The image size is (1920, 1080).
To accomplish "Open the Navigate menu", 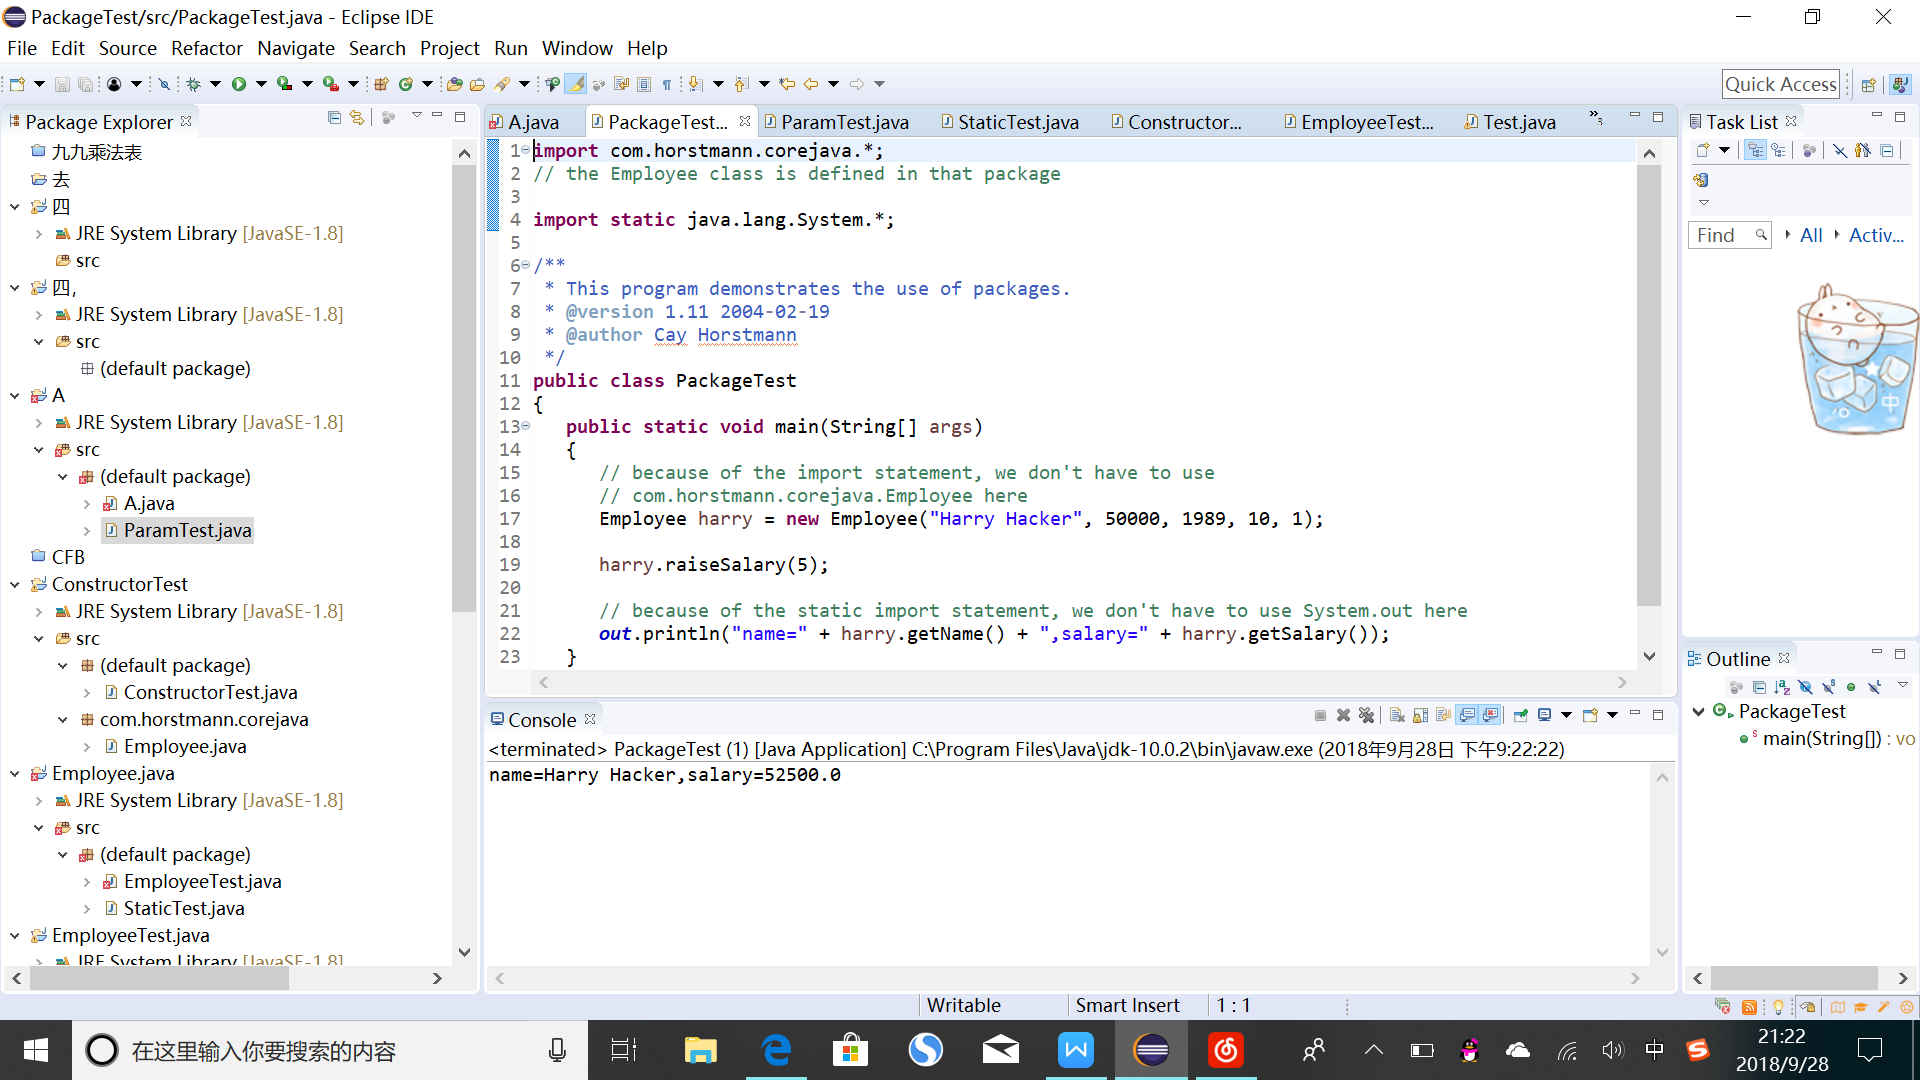I will 296,48.
